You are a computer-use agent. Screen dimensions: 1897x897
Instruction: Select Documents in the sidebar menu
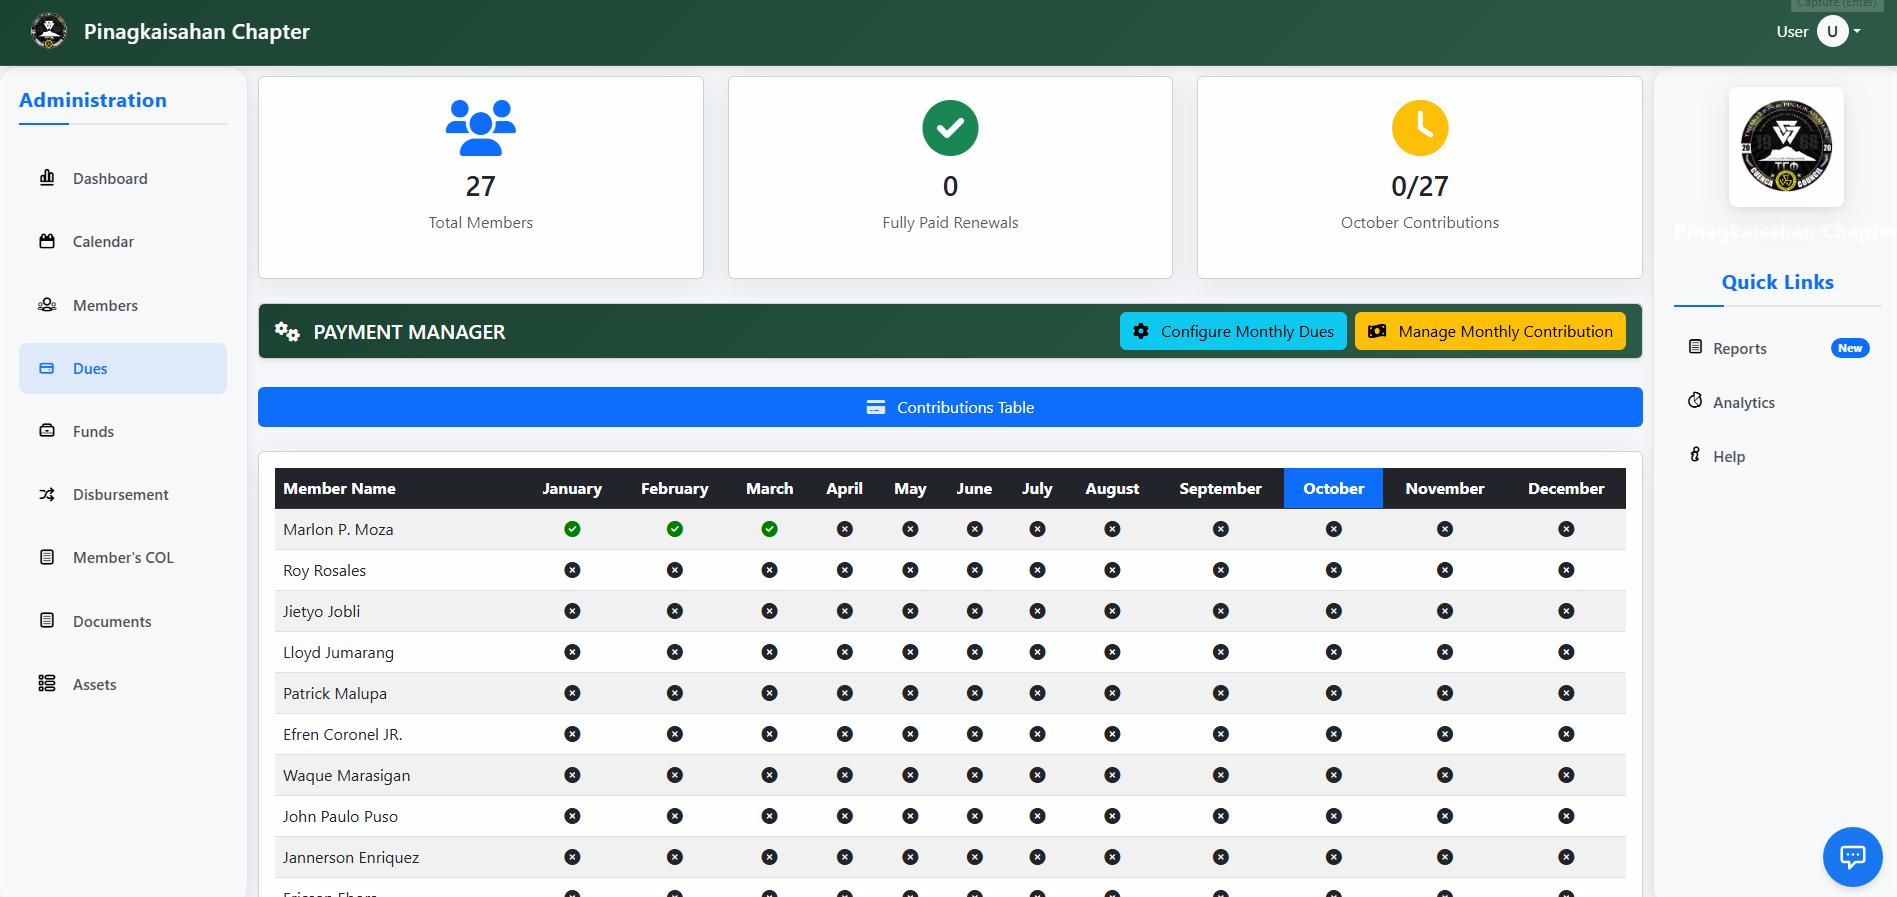[112, 621]
